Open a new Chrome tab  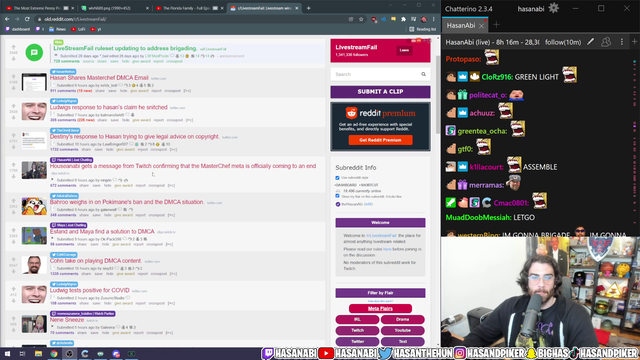309,8
